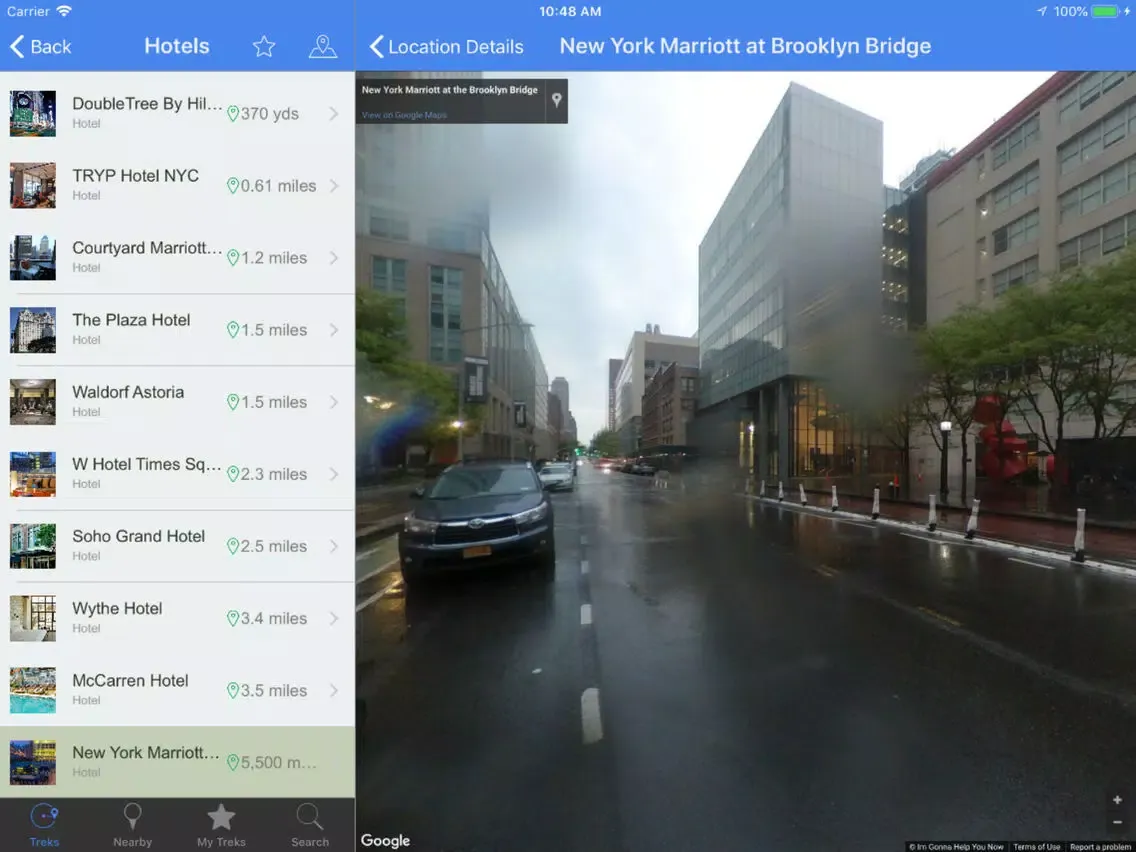
Task: Select The Plaza Hotel thumbnail
Action: tap(33, 330)
